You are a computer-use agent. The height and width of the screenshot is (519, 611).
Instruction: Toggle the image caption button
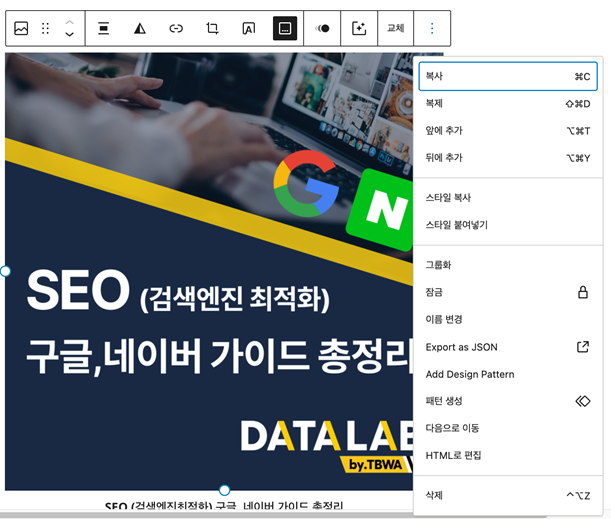pyautogui.click(x=285, y=29)
